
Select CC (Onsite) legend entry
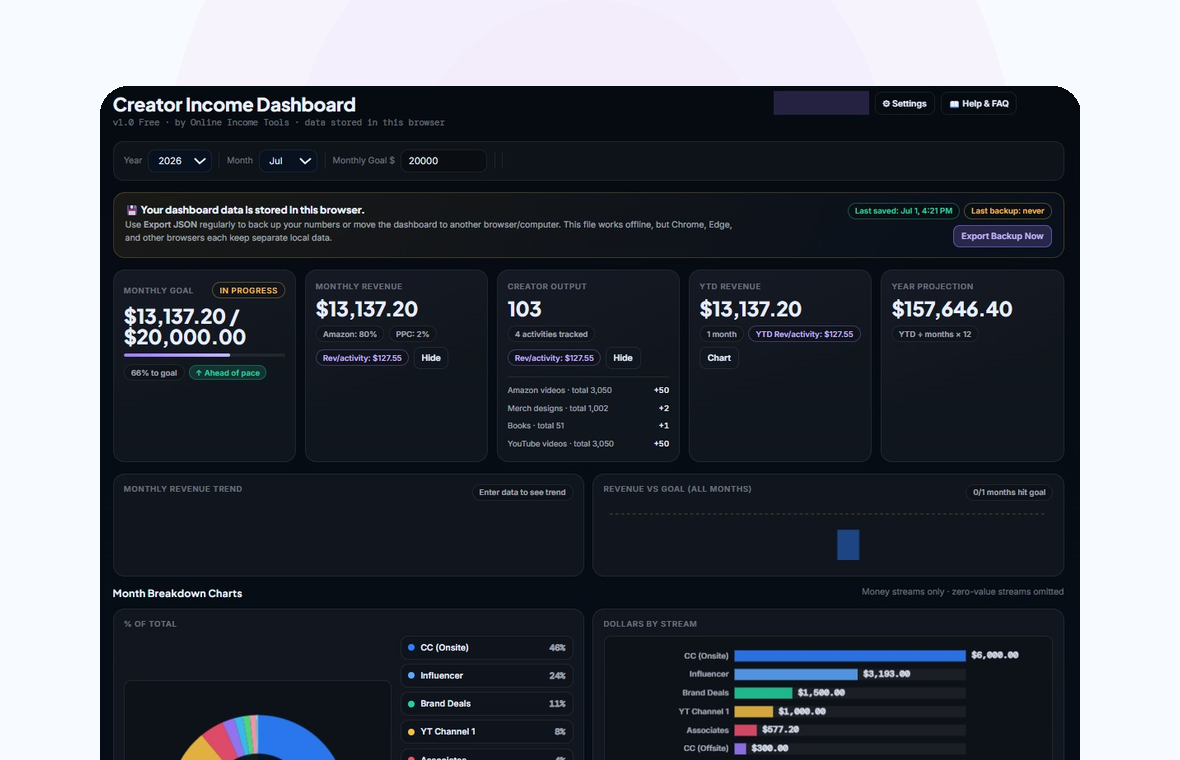coord(487,648)
